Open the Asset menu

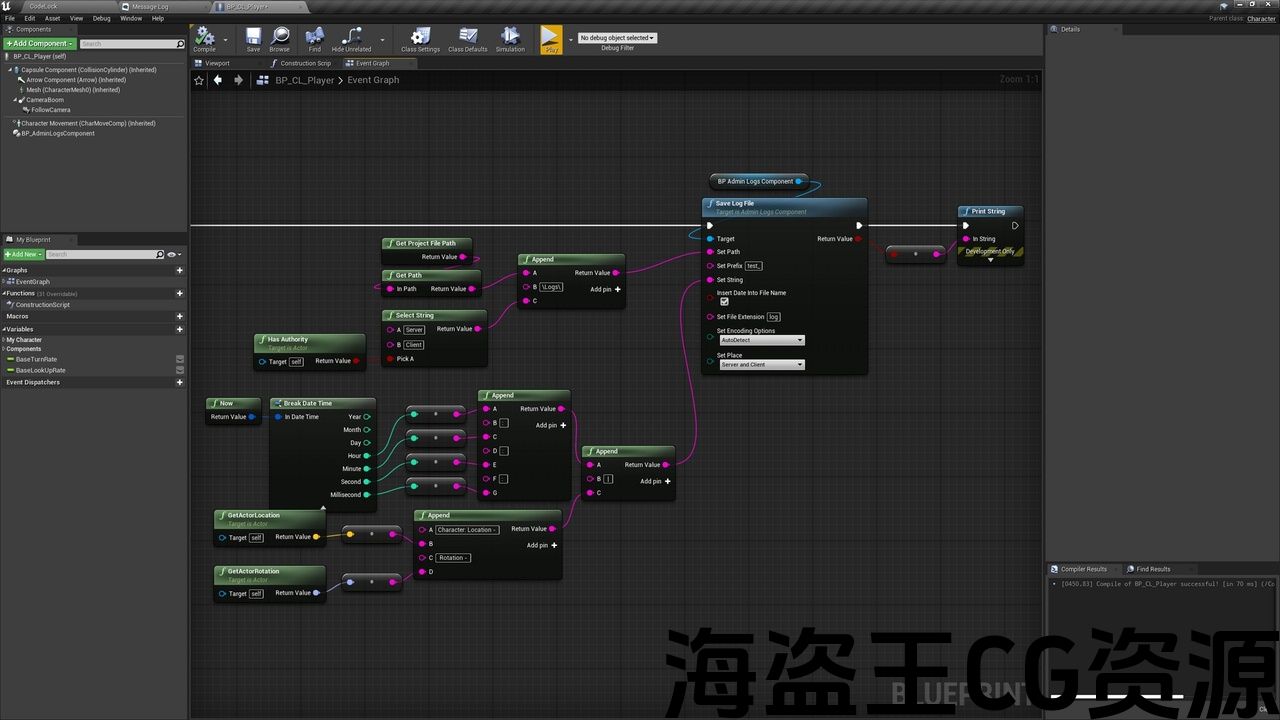point(52,18)
